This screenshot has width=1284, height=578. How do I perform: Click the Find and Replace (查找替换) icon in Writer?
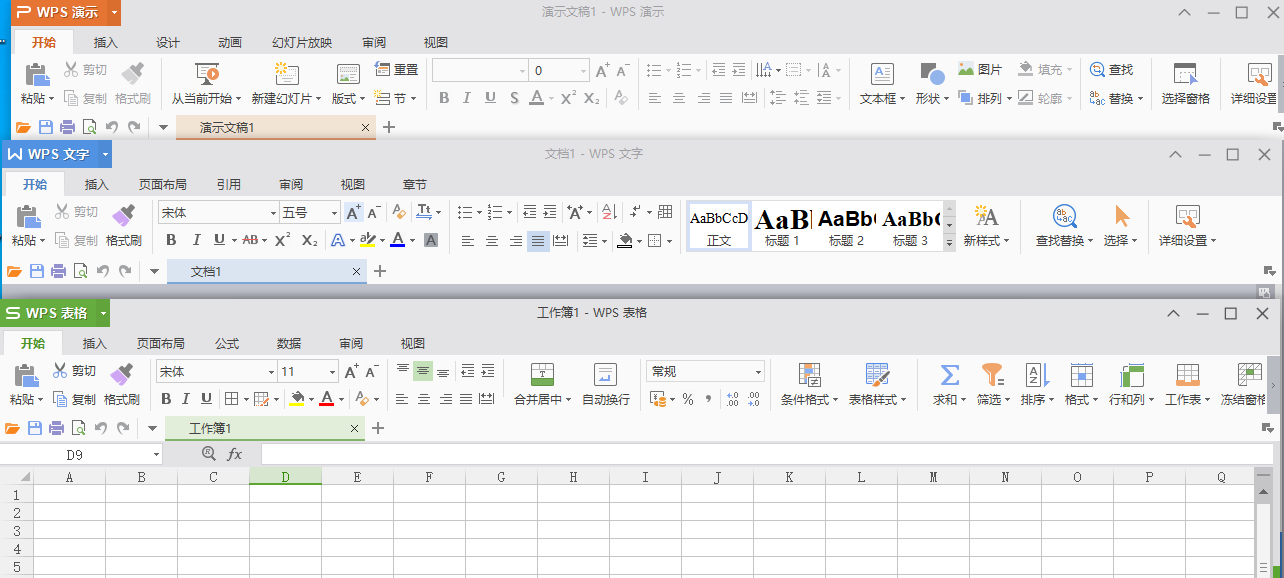coord(1064,216)
